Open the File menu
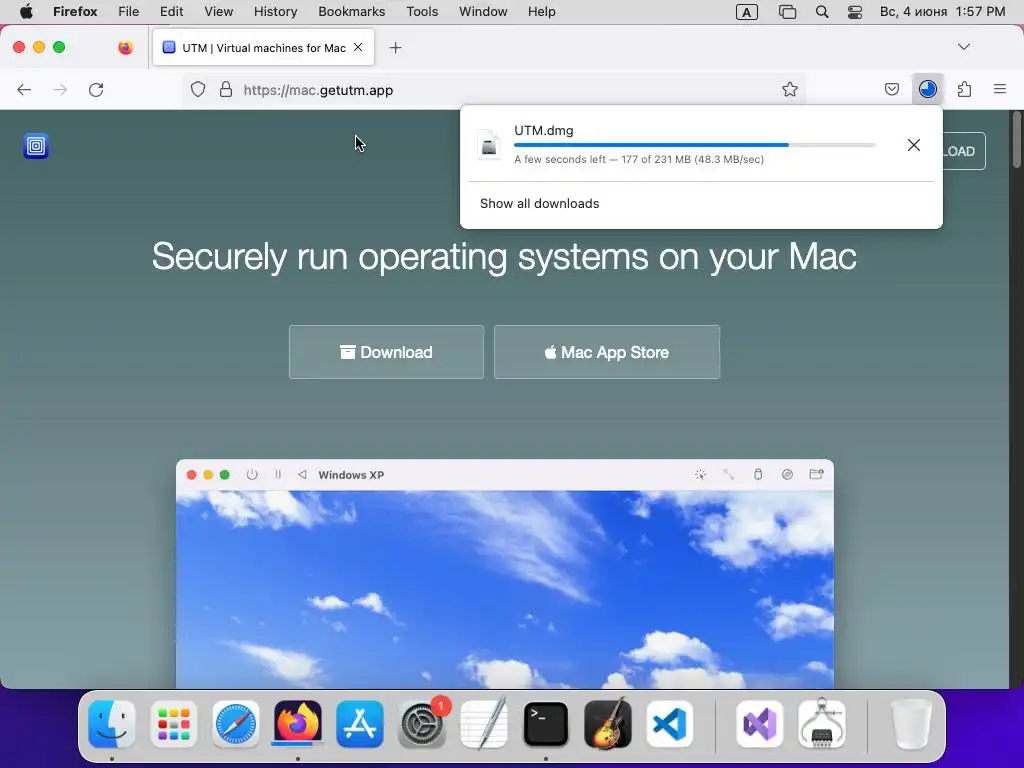1024x768 pixels. coord(129,12)
